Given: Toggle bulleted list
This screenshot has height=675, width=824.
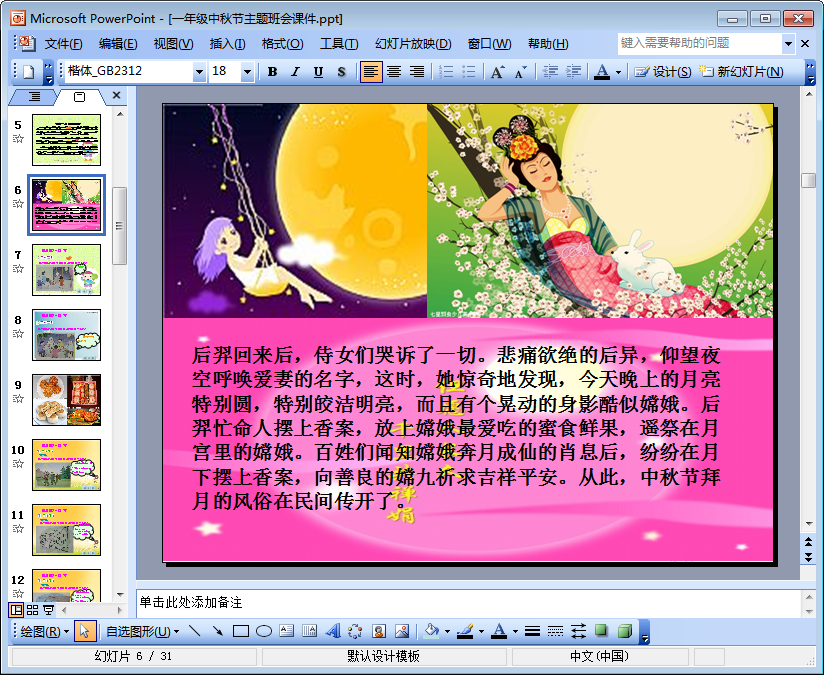Looking at the screenshot, I should click(469, 71).
